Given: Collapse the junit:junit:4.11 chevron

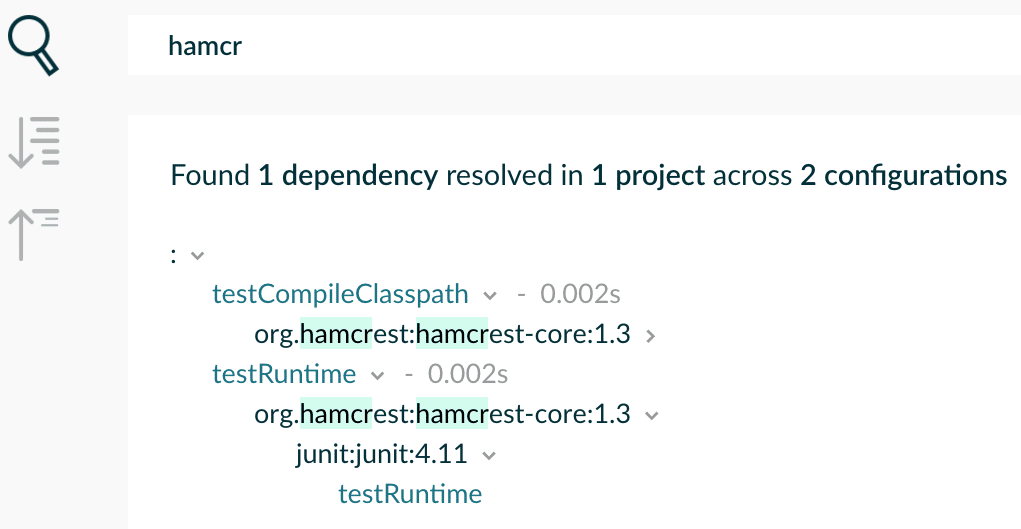Looking at the screenshot, I should coord(488,456).
